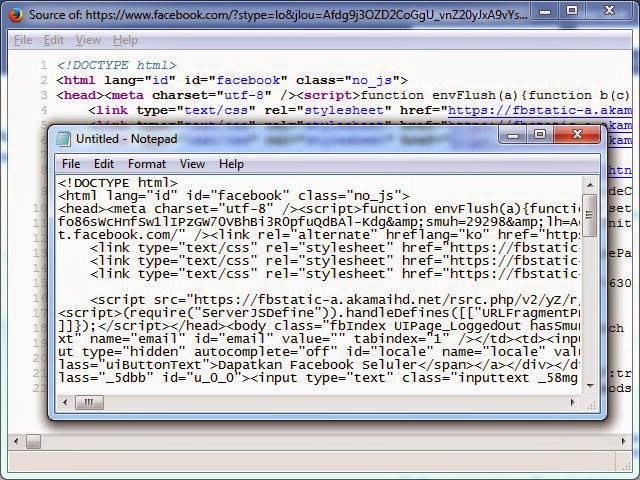The image size is (640, 480).
Task: Click the id="locale" line in Notepad
Action: pos(318,352)
